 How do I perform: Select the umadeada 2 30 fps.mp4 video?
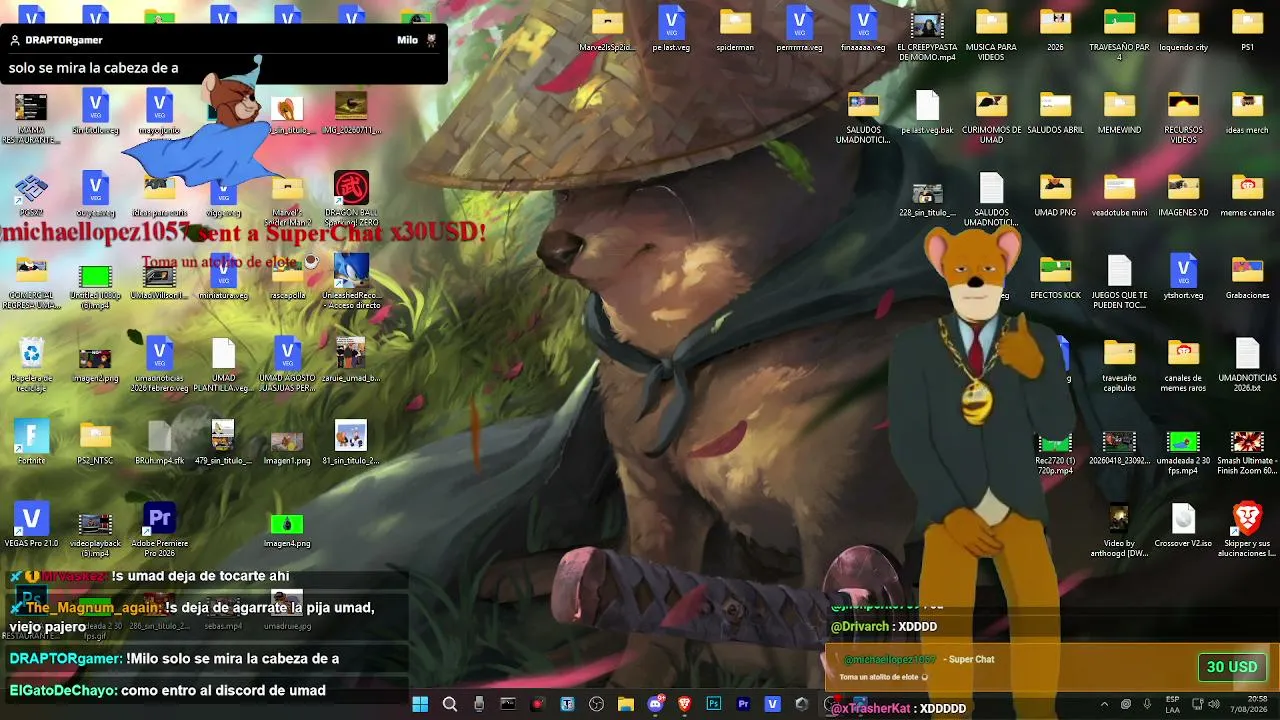point(1183,452)
